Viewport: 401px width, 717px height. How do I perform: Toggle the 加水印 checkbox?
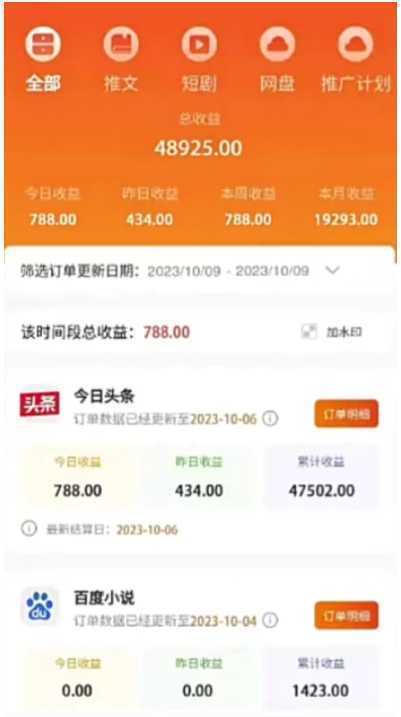309,332
